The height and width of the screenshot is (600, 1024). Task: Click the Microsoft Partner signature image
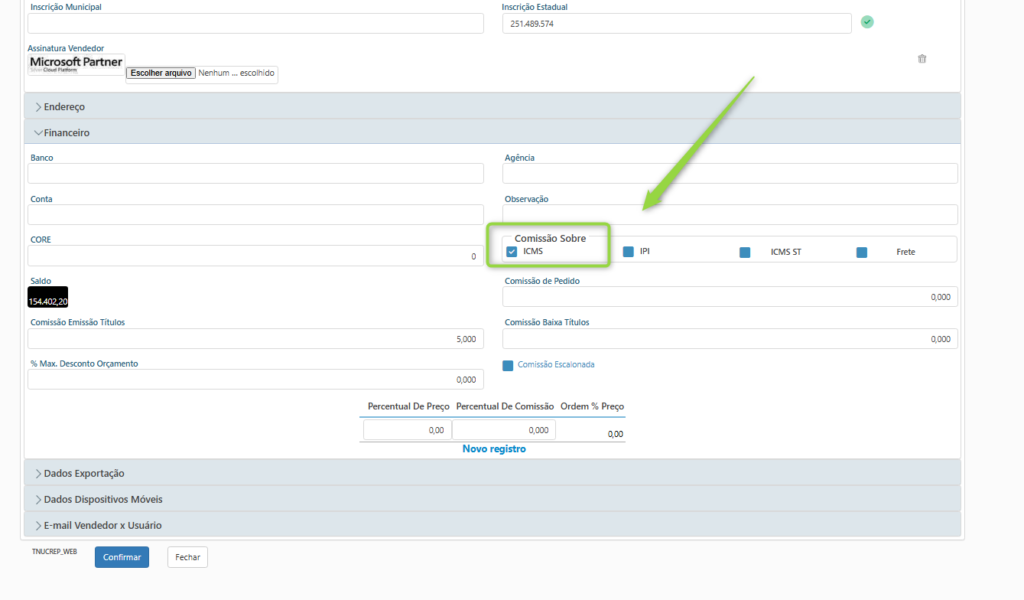(x=76, y=64)
